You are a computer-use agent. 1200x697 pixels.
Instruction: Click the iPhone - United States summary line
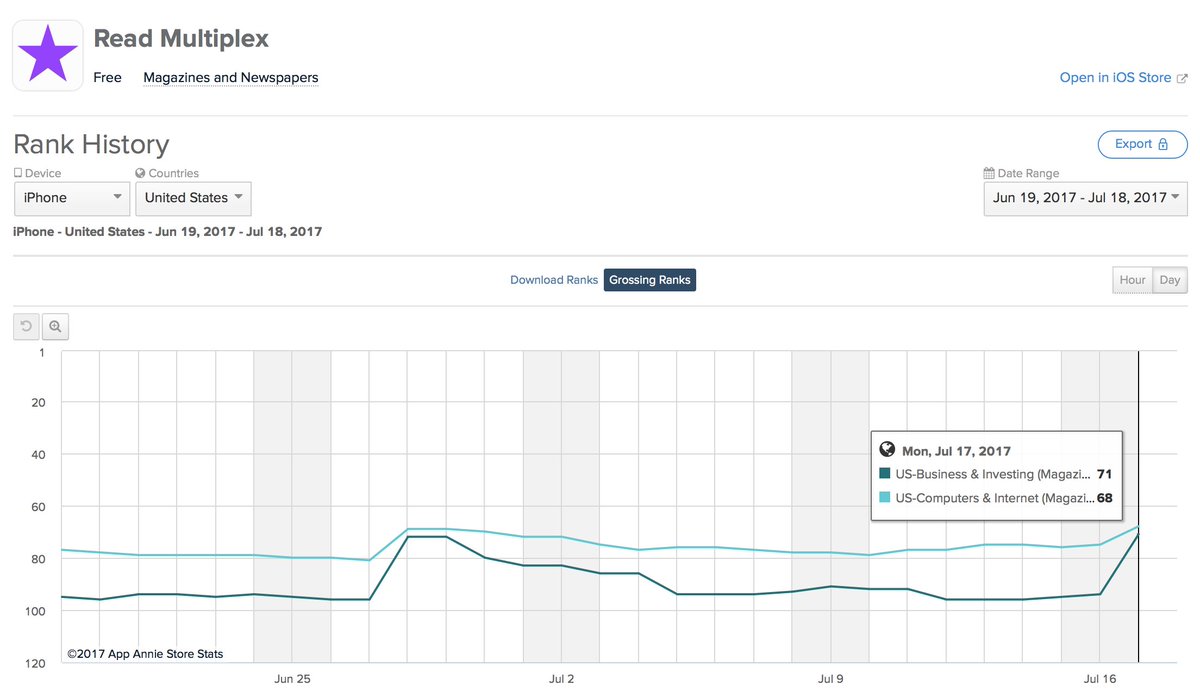[x=168, y=232]
